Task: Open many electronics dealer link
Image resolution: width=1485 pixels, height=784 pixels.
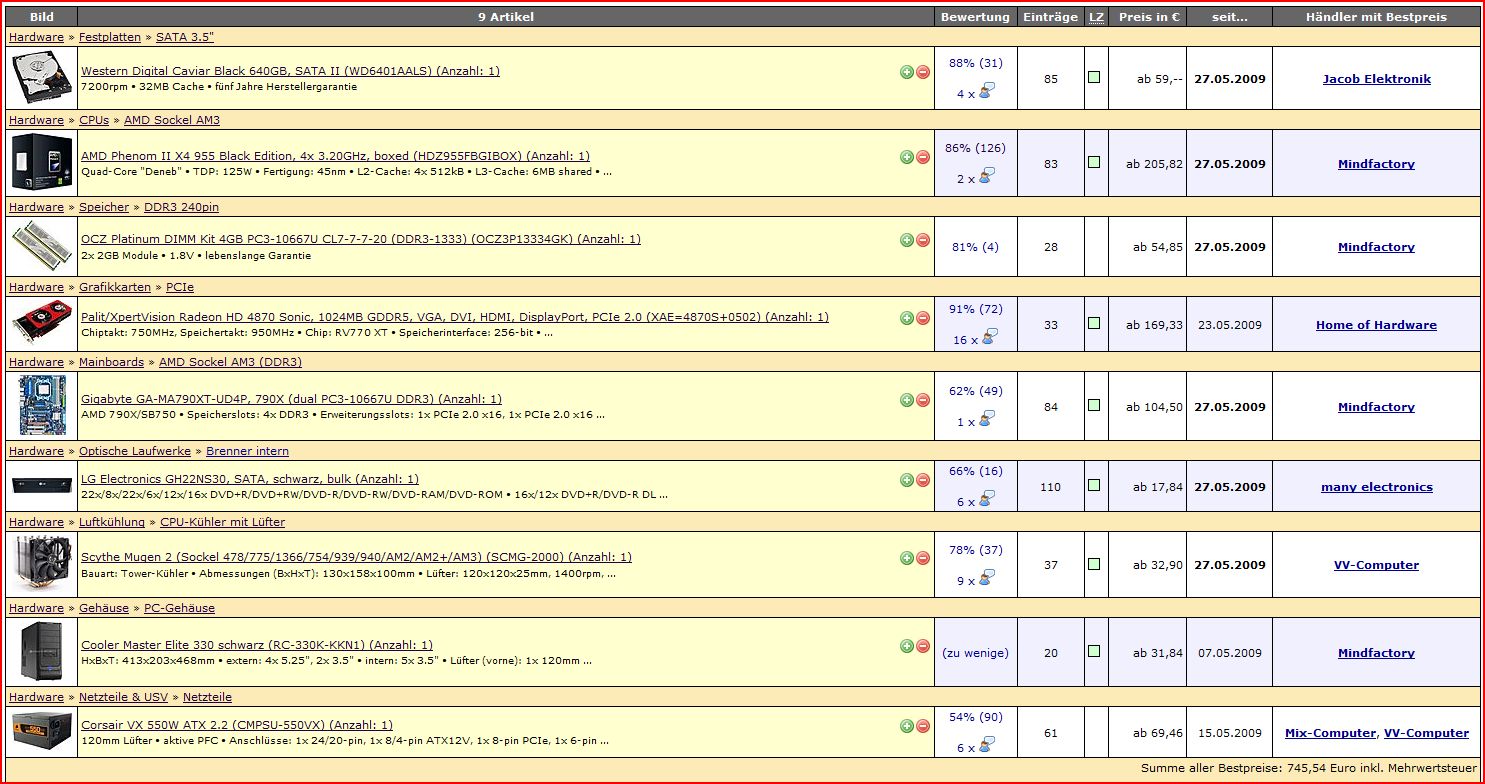Action: pos(1377,487)
